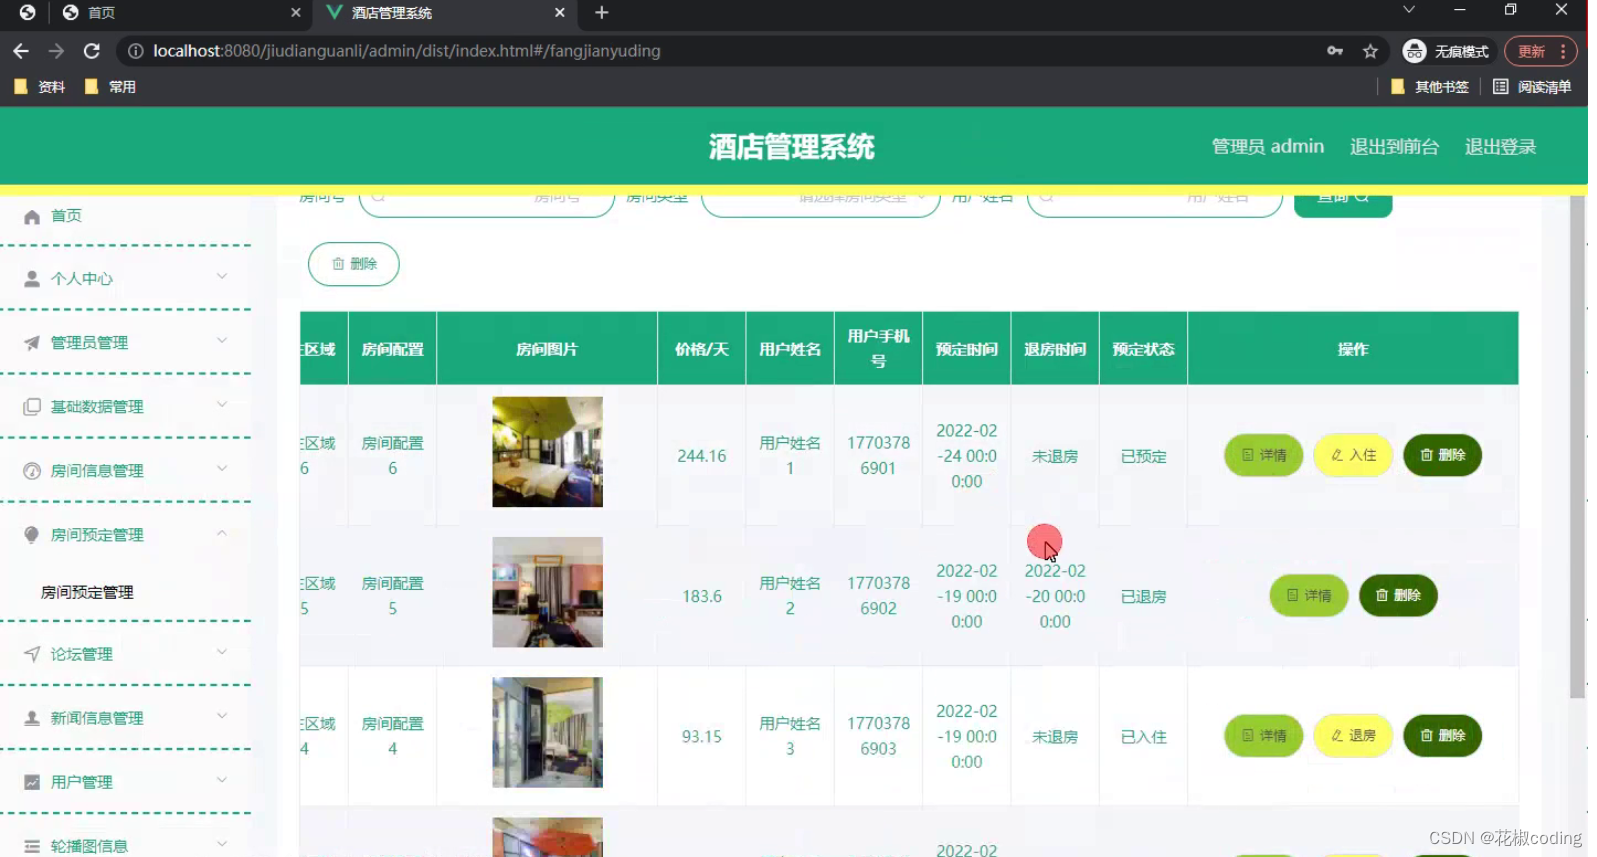1597x857 pixels.
Task: Click 入住 for 用户姓名 1 row
Action: click(1353, 455)
